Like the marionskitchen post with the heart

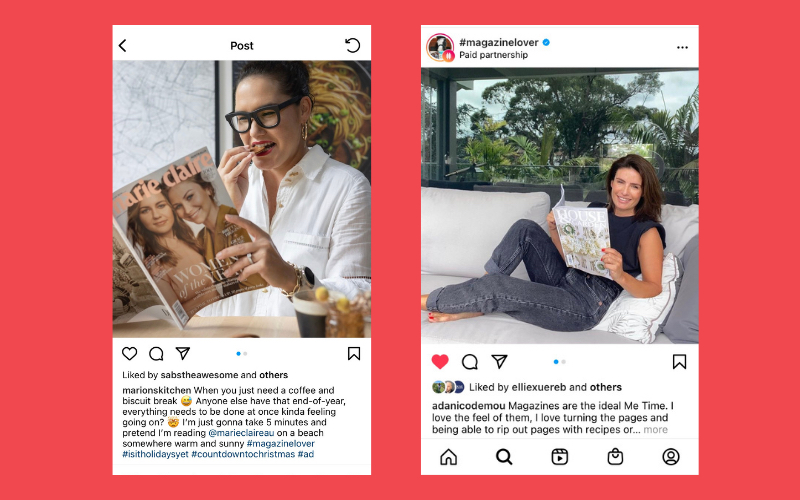[130, 353]
